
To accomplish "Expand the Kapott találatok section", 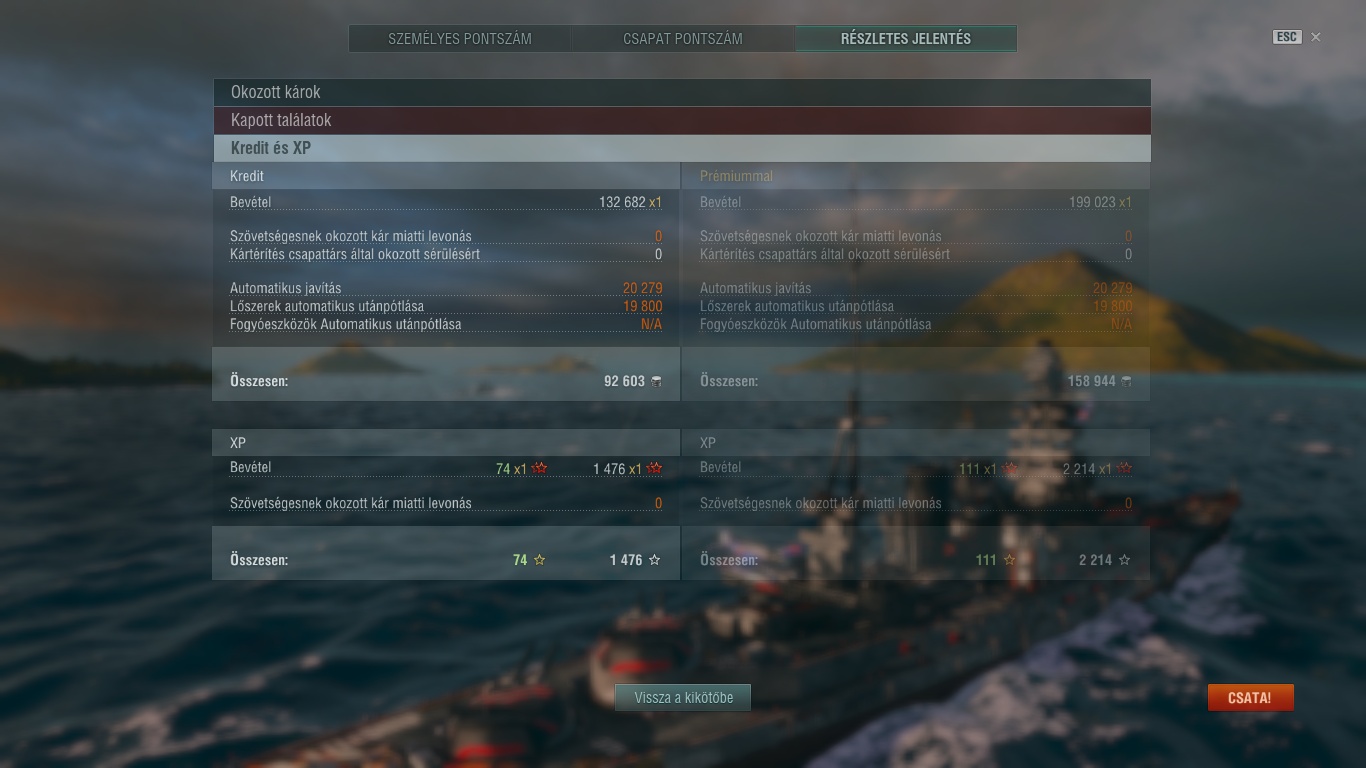I will (x=682, y=120).
